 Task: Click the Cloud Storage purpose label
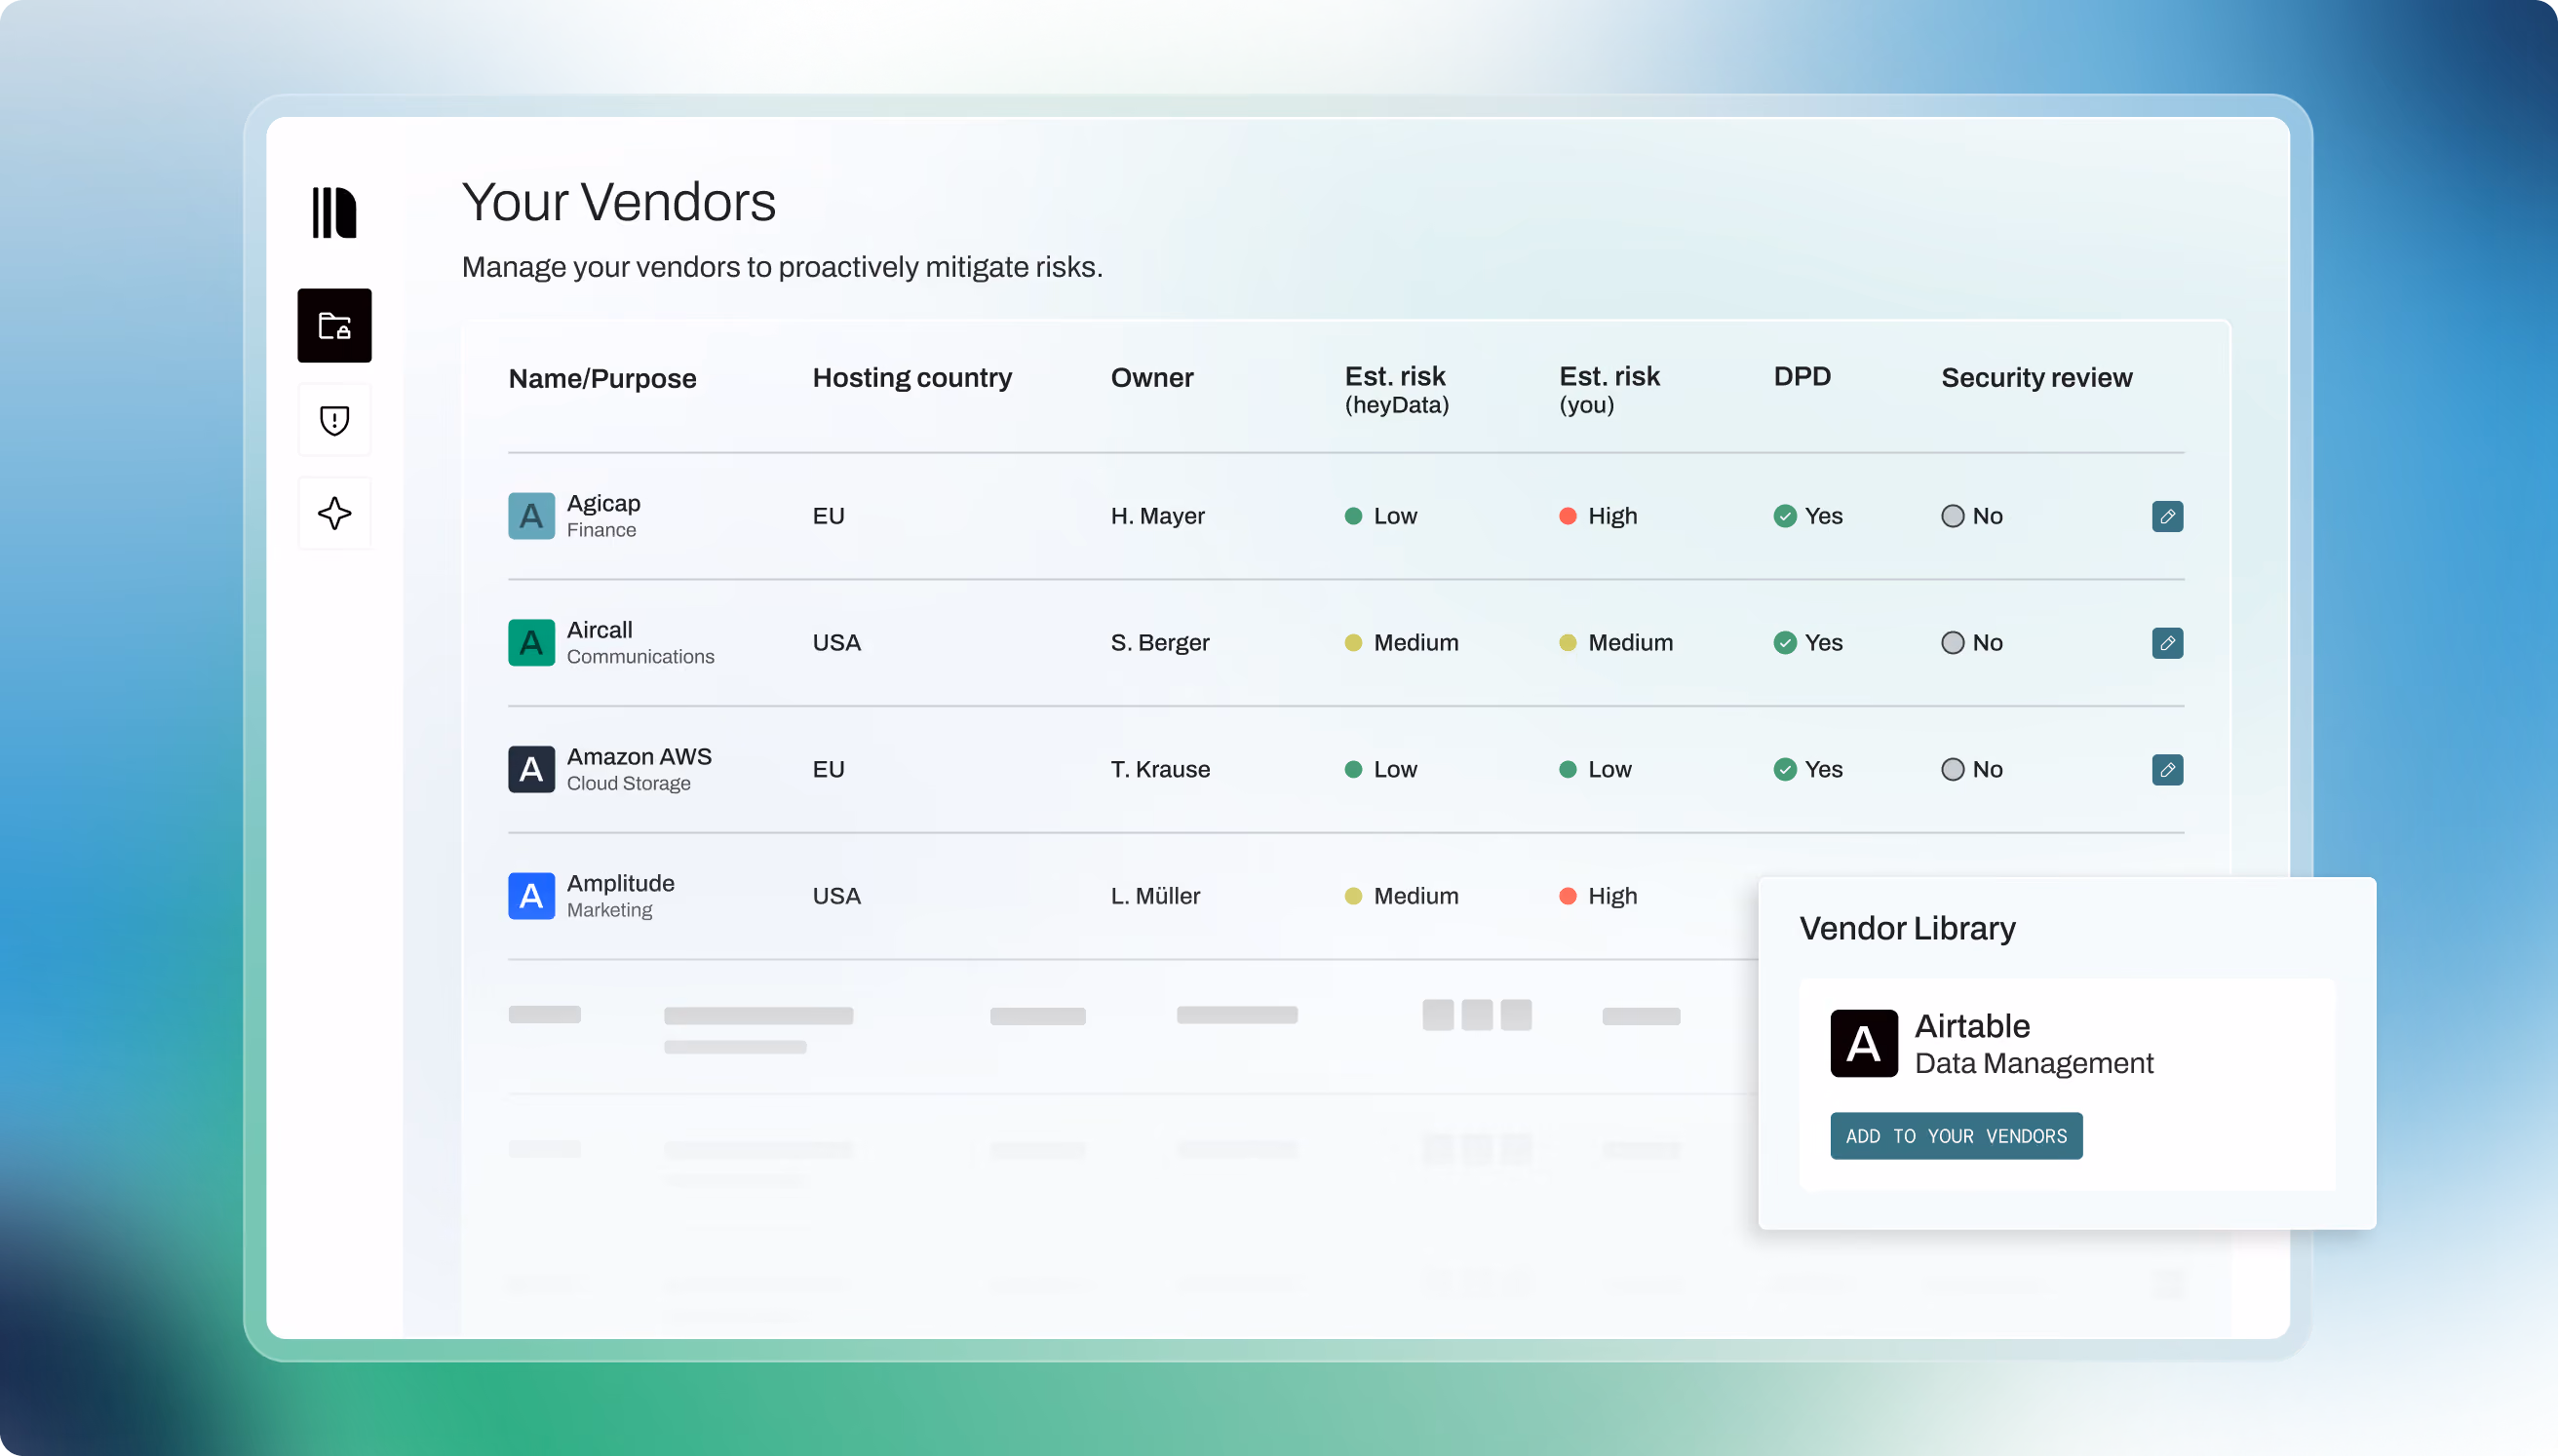tap(628, 784)
